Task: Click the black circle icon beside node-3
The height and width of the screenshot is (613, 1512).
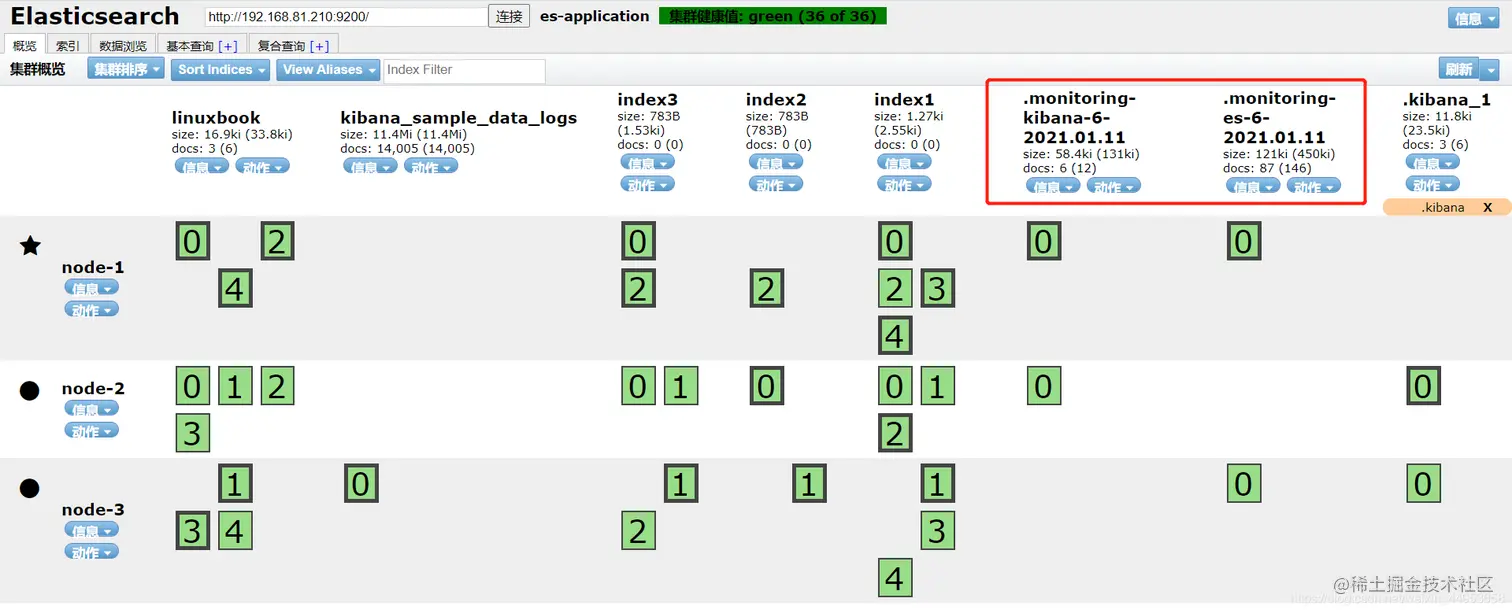Action: [30, 488]
